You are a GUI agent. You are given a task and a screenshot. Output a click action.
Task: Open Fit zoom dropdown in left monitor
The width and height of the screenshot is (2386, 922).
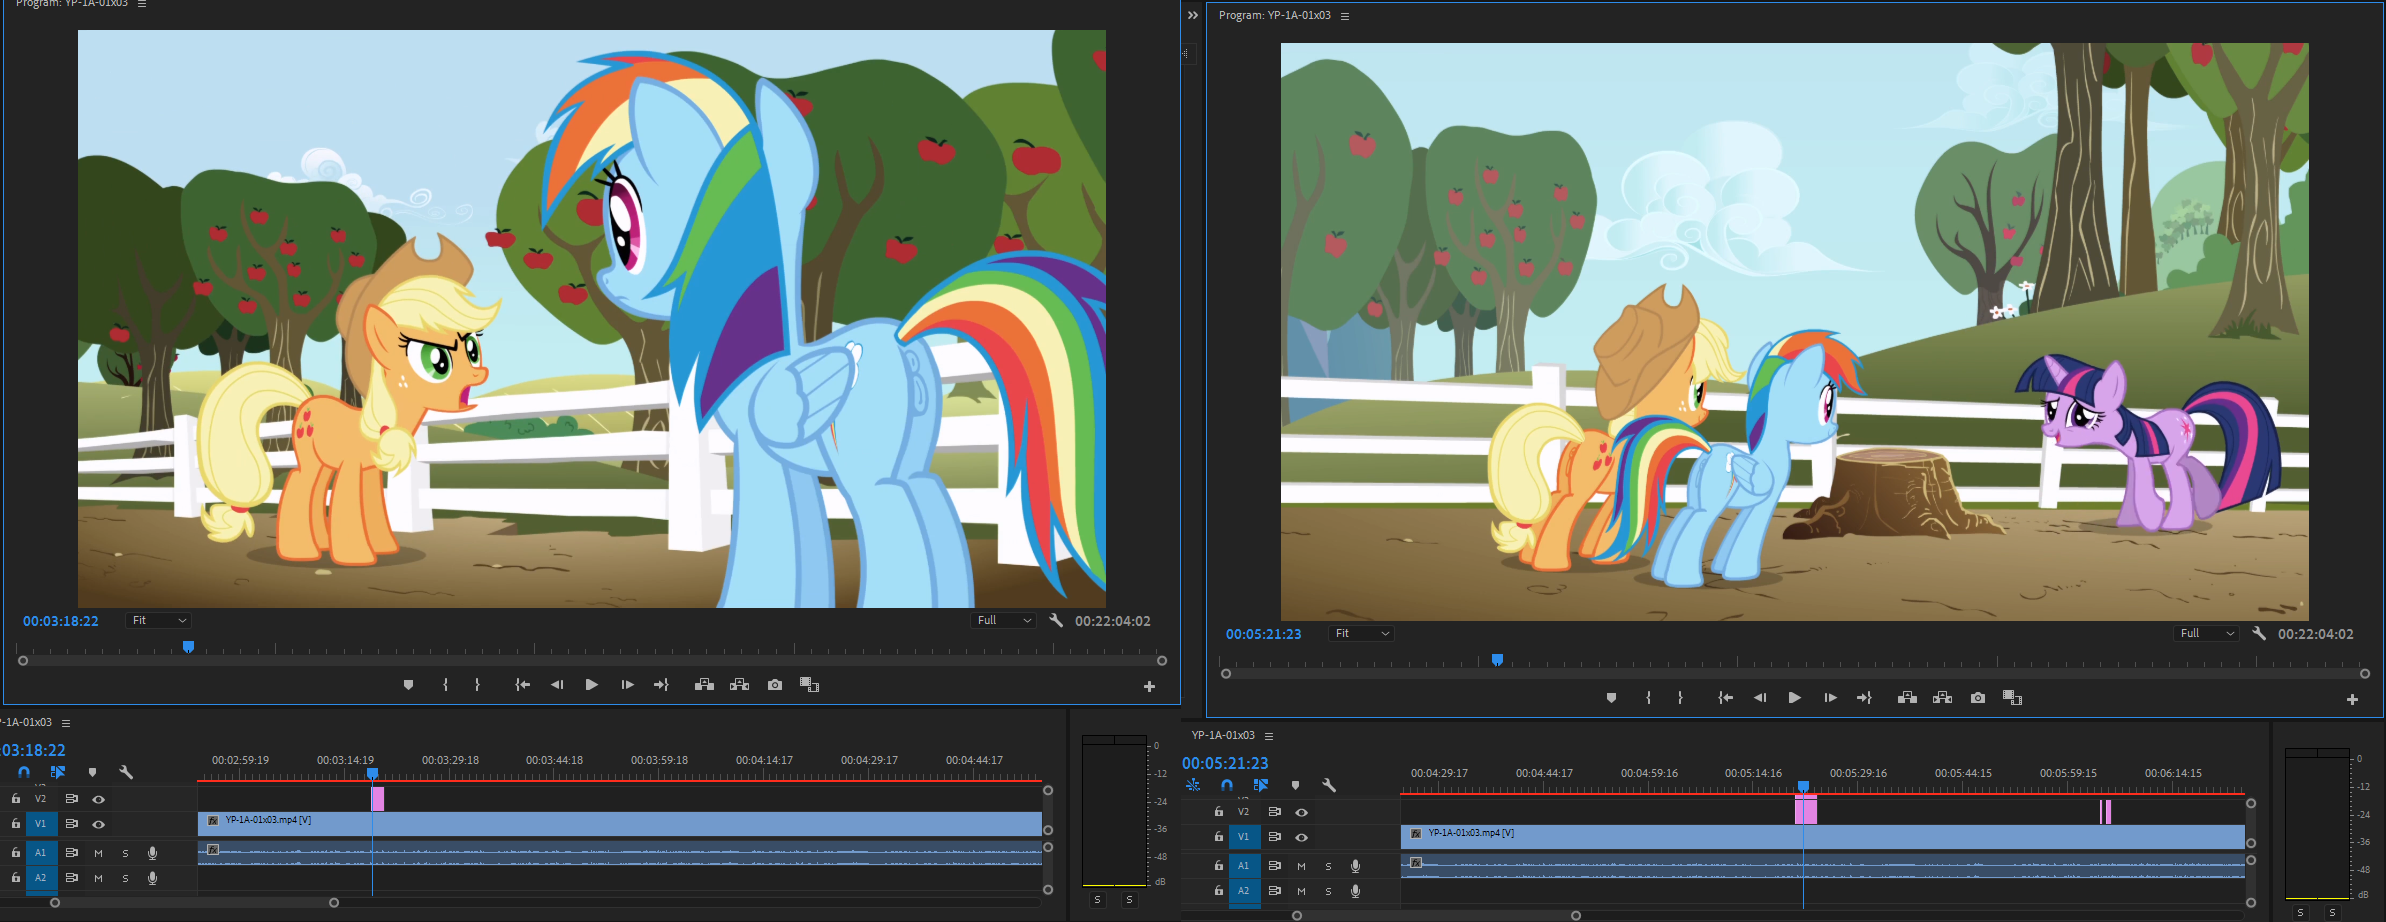click(x=158, y=621)
